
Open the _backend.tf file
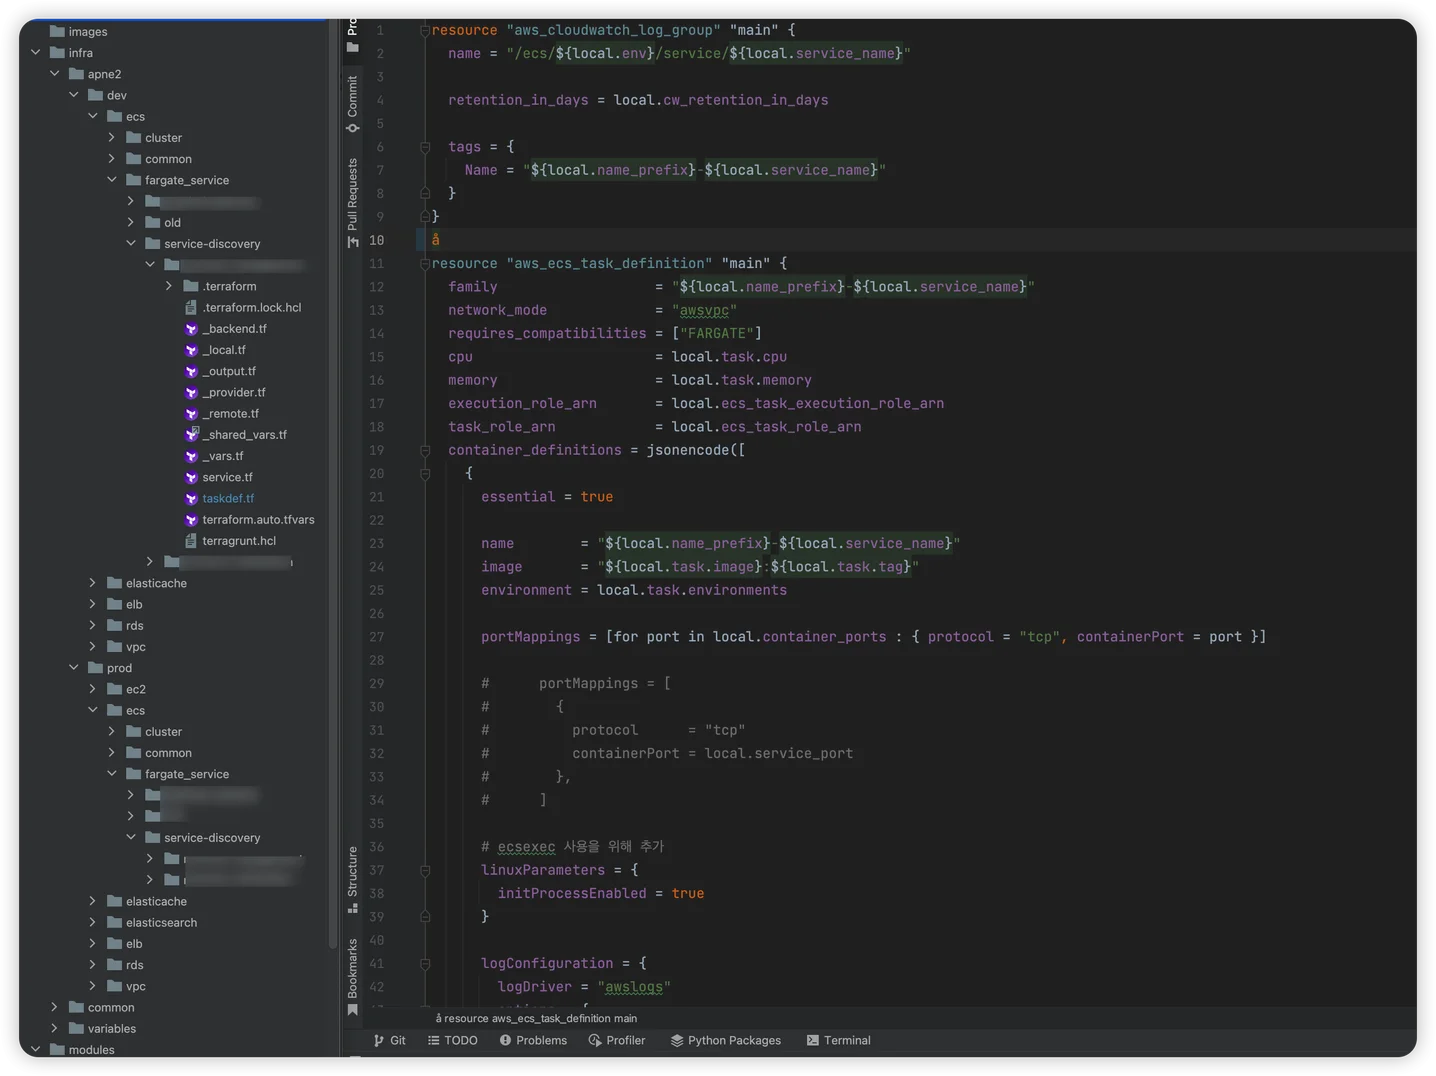(x=234, y=328)
